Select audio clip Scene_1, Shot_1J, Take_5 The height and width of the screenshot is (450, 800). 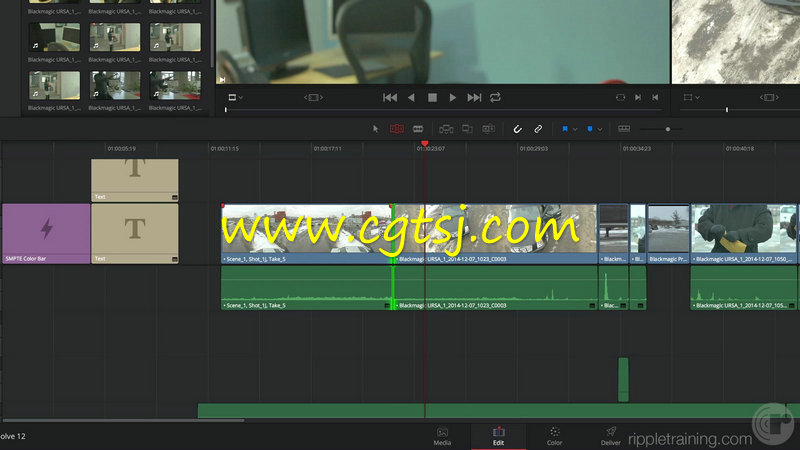point(306,288)
